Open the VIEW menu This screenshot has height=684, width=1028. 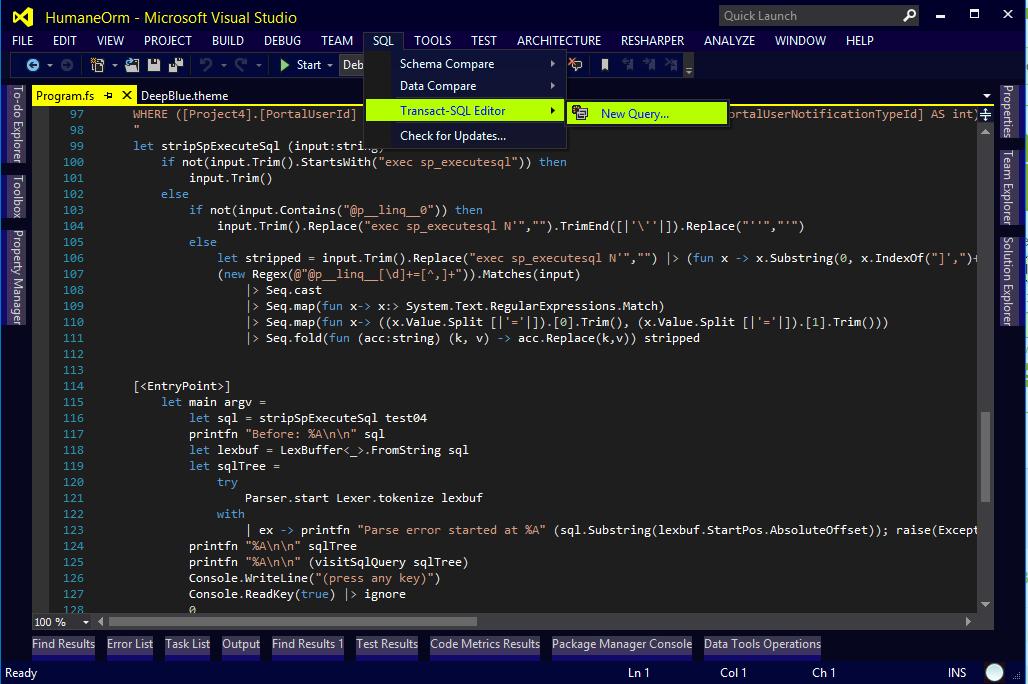[110, 41]
